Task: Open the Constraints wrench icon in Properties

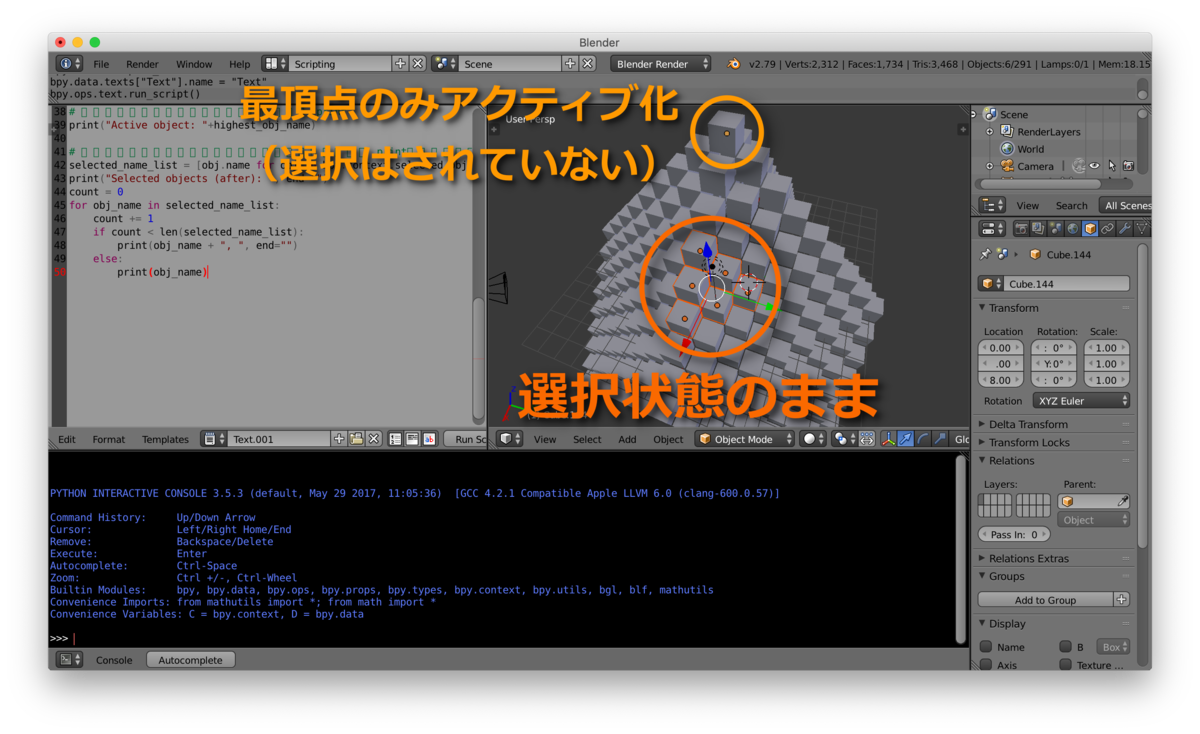Action: pyautogui.click(x=1124, y=228)
